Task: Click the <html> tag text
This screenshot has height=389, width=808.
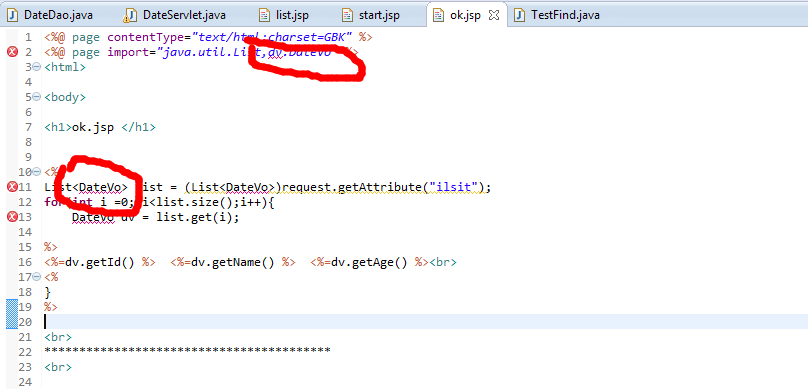Action: point(65,67)
